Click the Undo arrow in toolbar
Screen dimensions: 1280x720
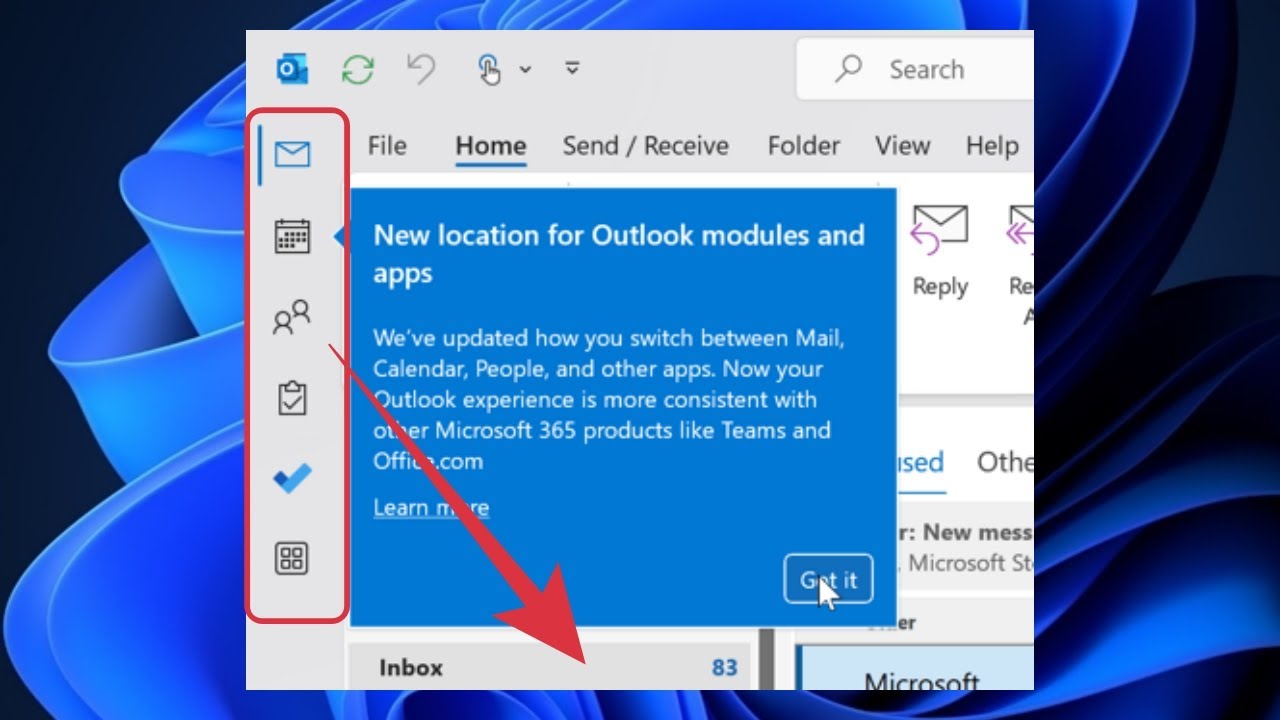pyautogui.click(x=421, y=69)
